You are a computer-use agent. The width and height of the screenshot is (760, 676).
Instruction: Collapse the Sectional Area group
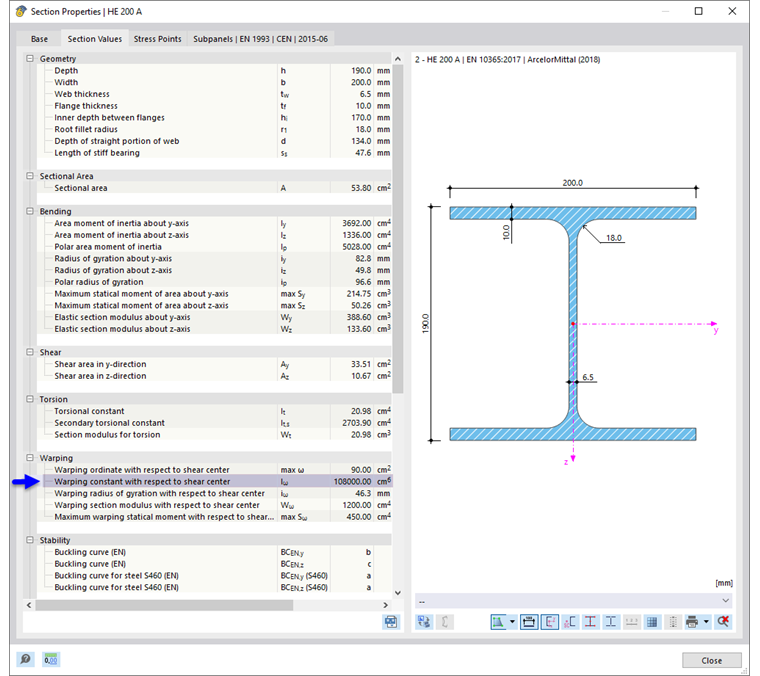point(30,176)
